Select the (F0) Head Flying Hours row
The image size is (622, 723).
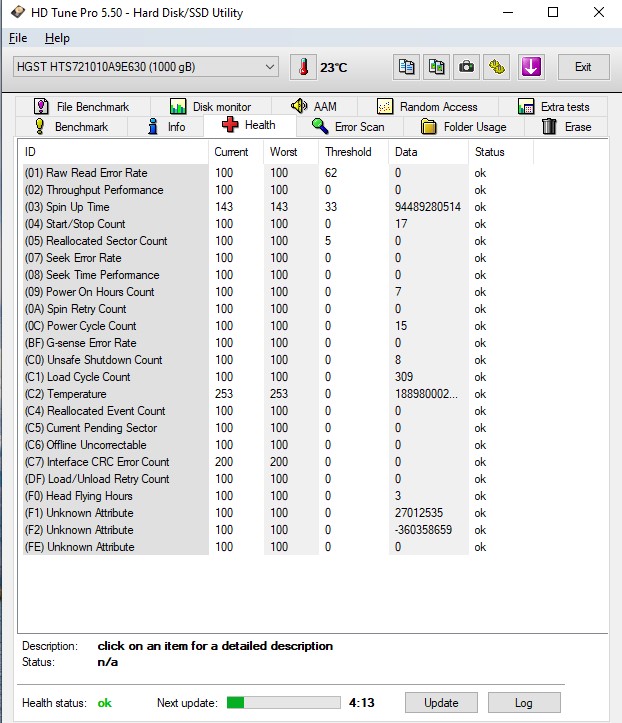coord(278,496)
